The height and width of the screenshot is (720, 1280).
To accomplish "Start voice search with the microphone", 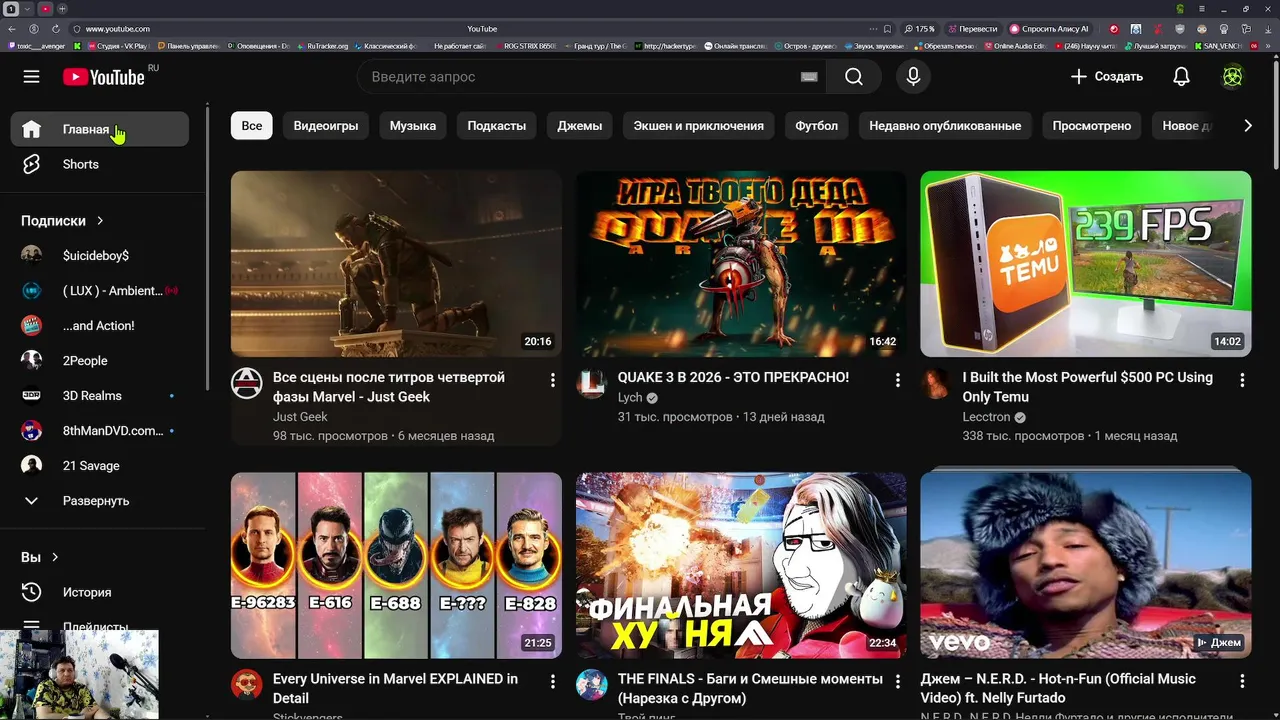I will click(913, 77).
